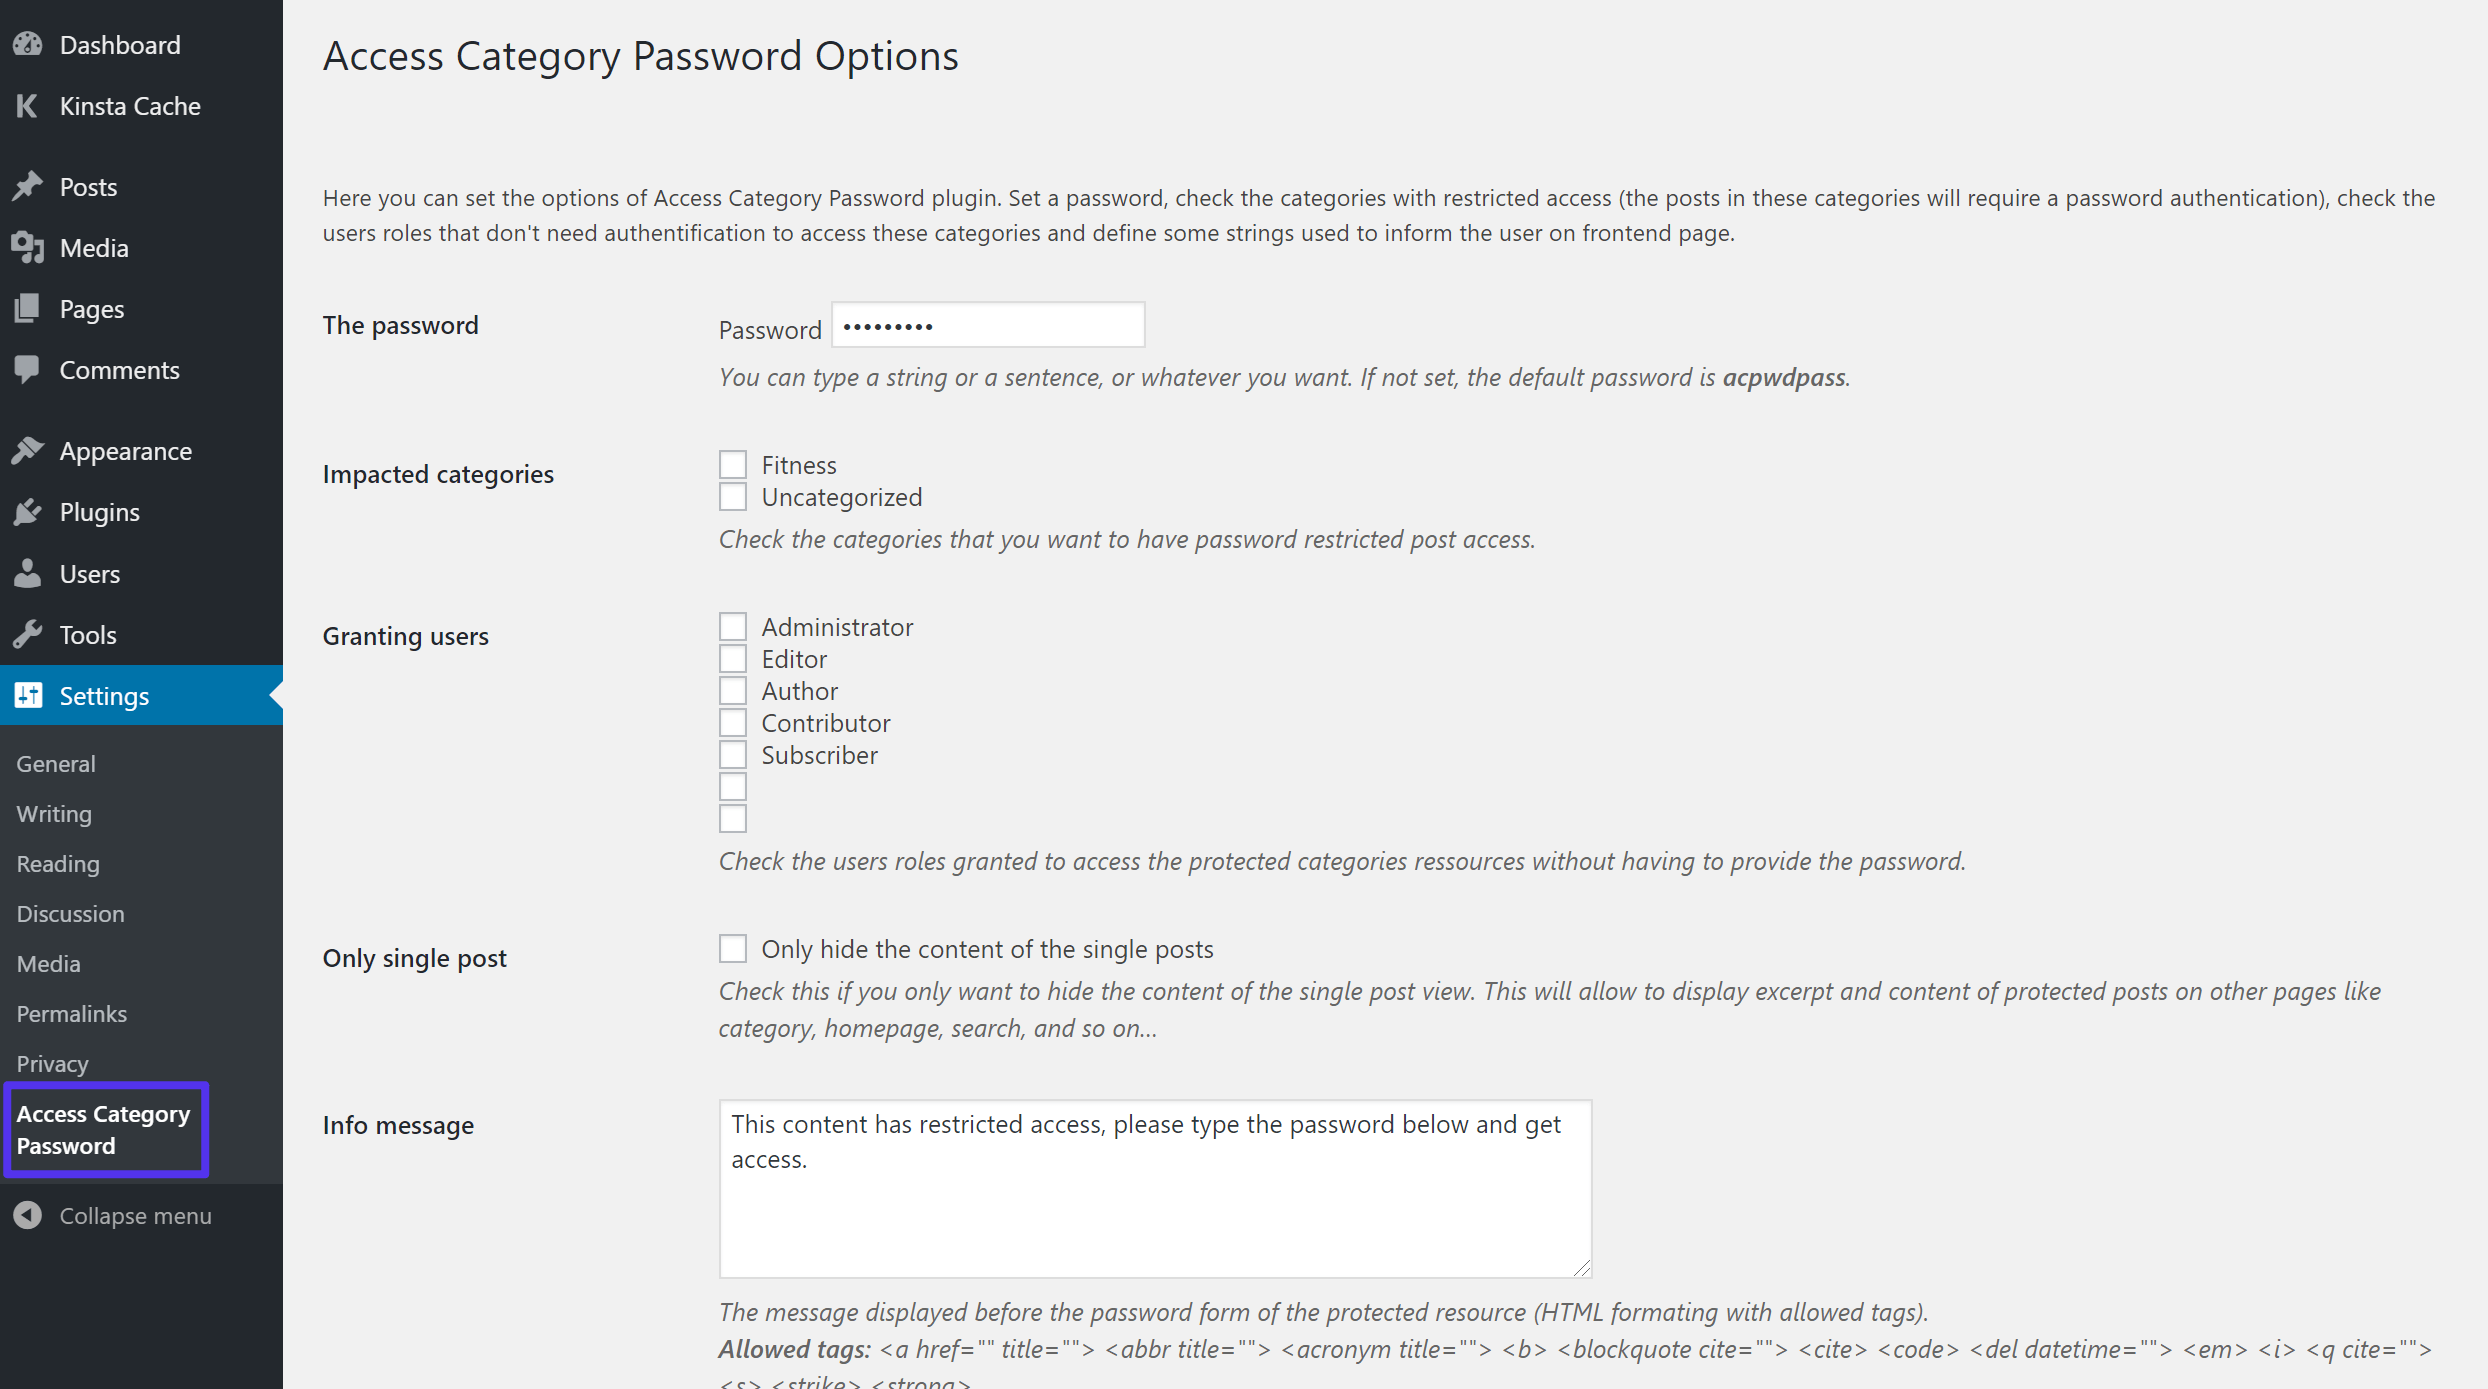Image resolution: width=2488 pixels, height=1389 pixels.
Task: Enable the Fitness impacted category checkbox
Action: tap(731, 465)
